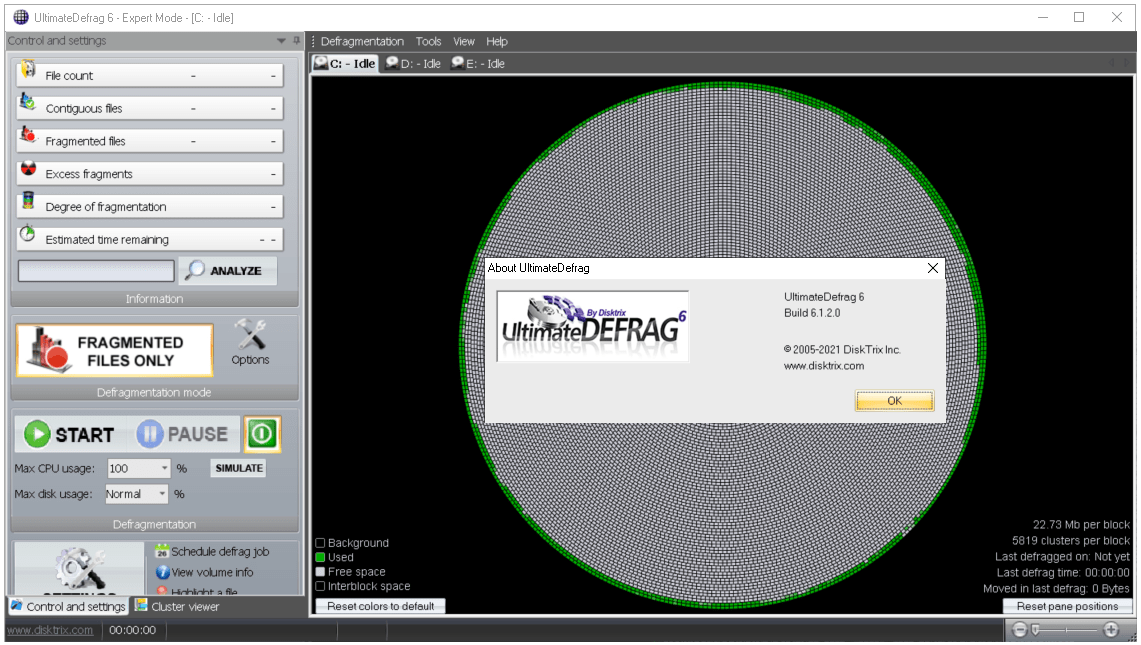Open the Tools menu
This screenshot has height=645, width=1141.
pyautogui.click(x=429, y=41)
